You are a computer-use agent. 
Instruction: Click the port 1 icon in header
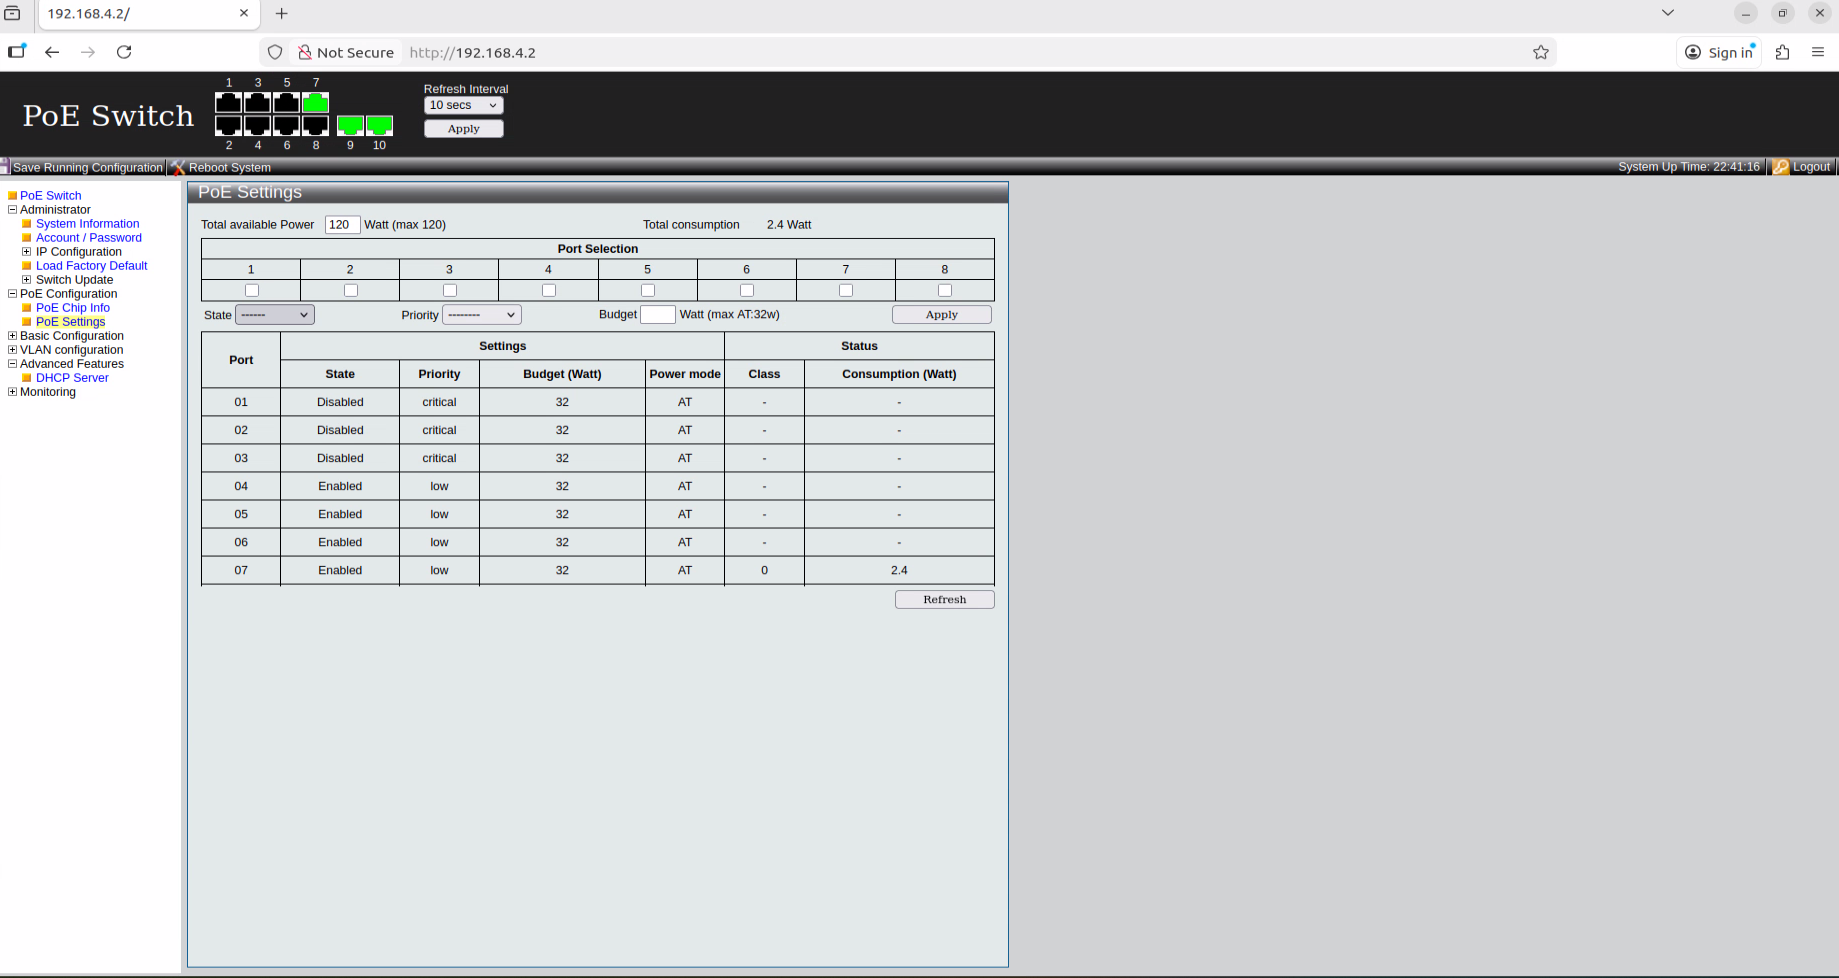[x=228, y=103]
